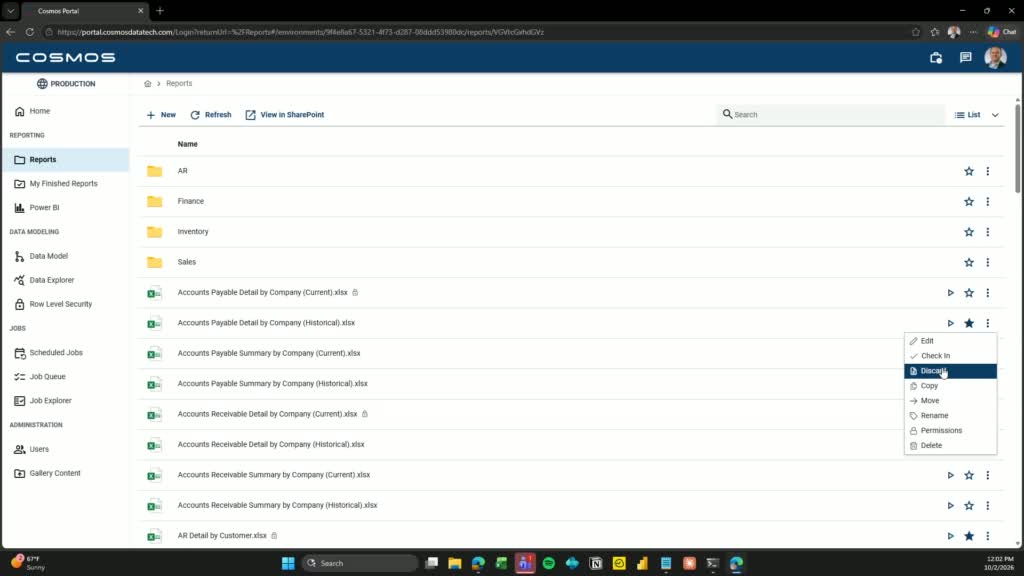
Task: Run Accounts Receivable Summary (Current) report
Action: tap(951, 475)
